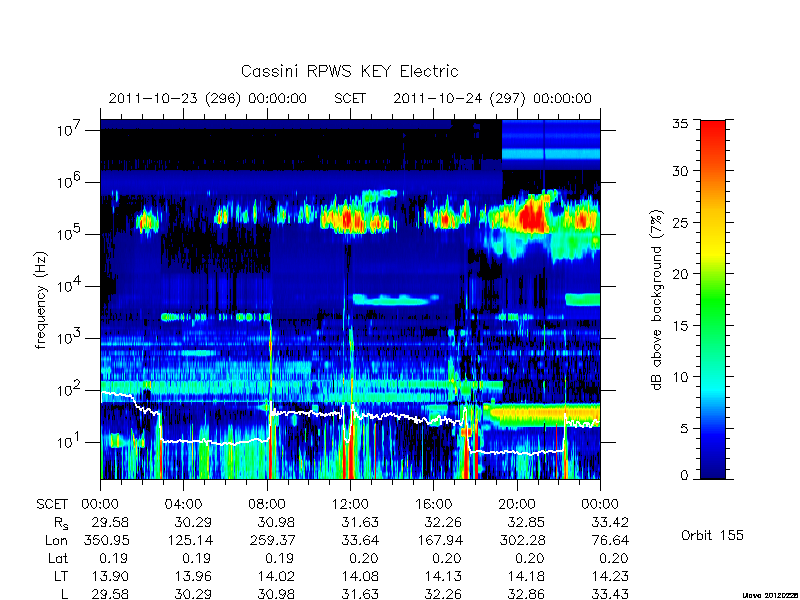
Task: Click the Rs value "33.42"
Action: point(610,522)
